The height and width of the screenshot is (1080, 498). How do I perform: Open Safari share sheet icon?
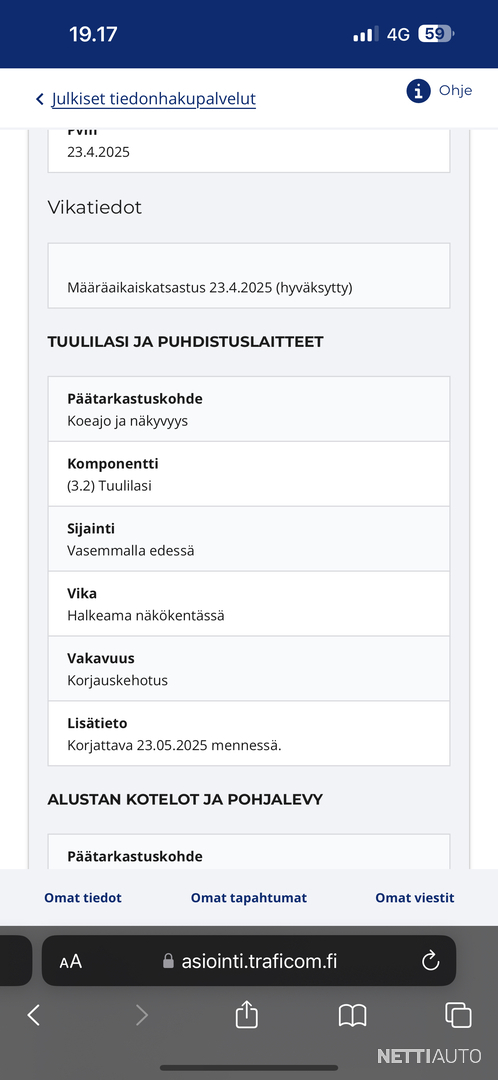pos(247,1015)
